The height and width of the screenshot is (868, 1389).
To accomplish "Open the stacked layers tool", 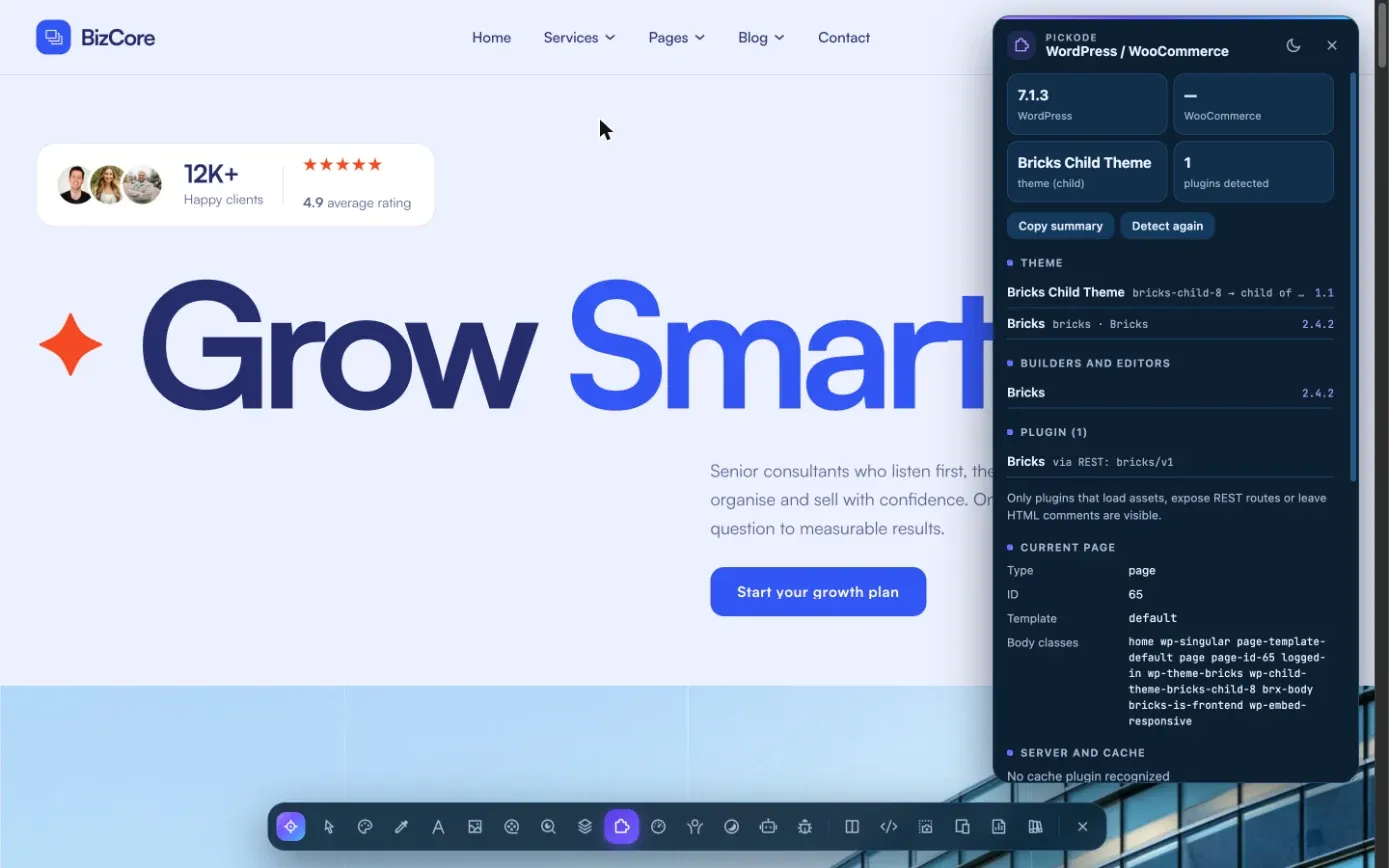I will click(x=585, y=827).
